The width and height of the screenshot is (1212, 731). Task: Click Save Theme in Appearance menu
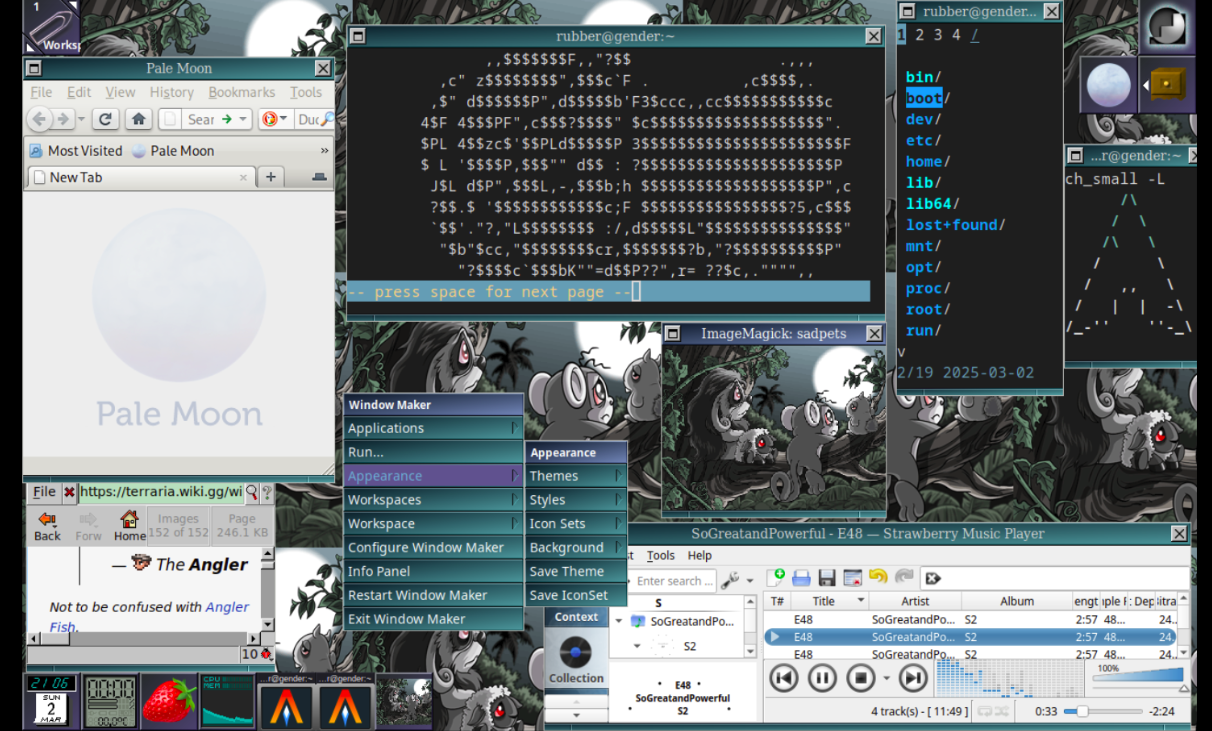tap(566, 571)
